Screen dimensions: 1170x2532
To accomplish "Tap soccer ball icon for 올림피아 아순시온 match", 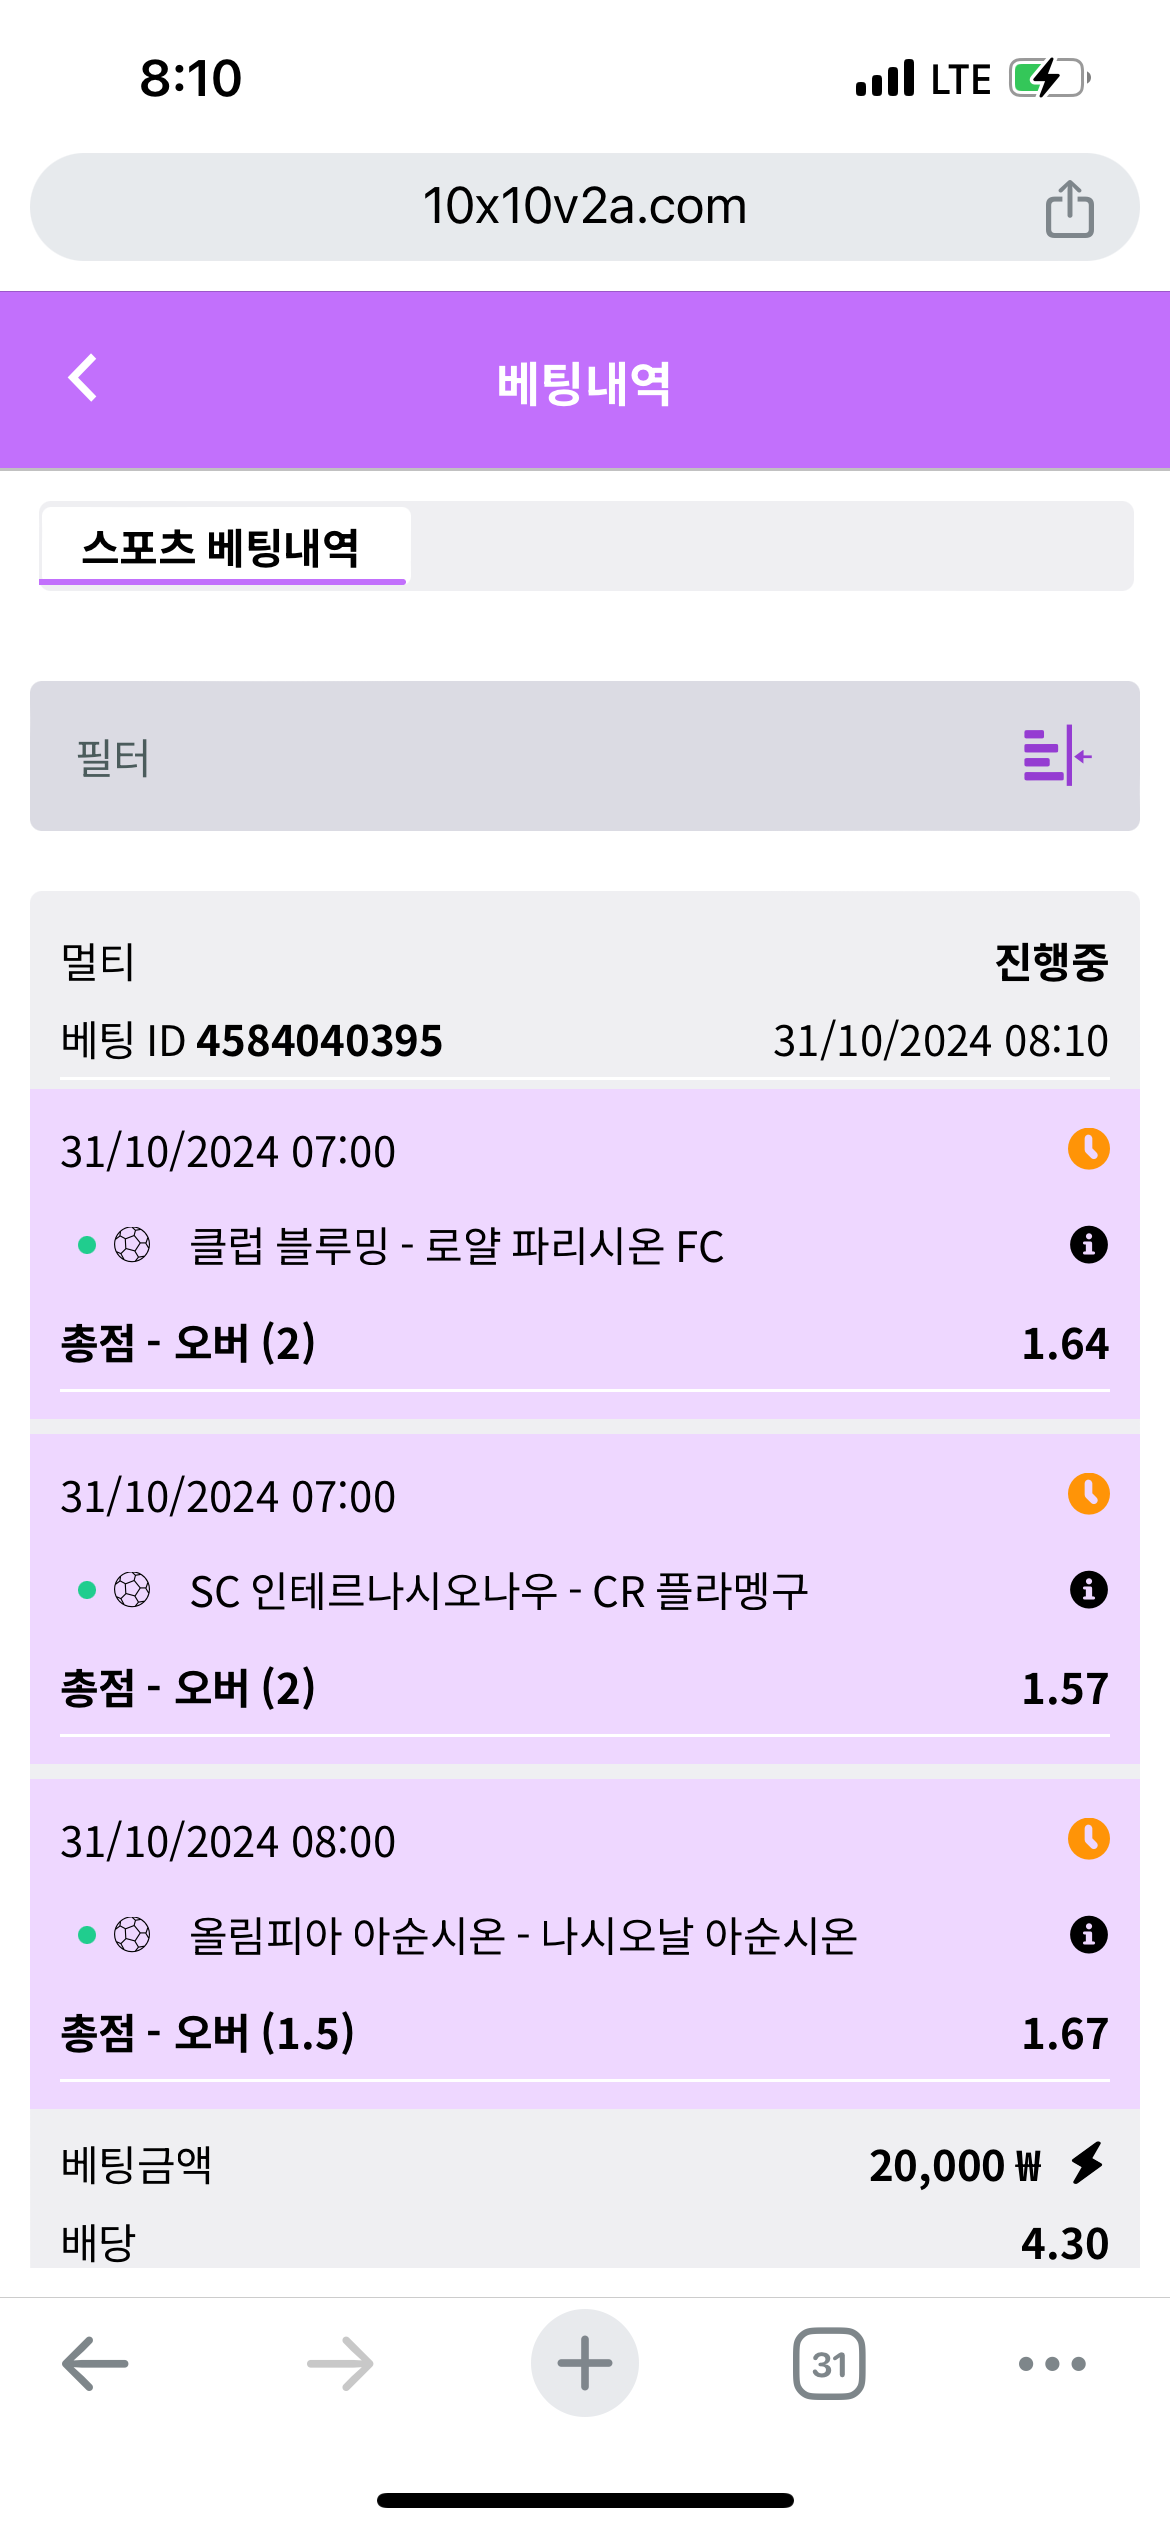I will pos(132,1935).
